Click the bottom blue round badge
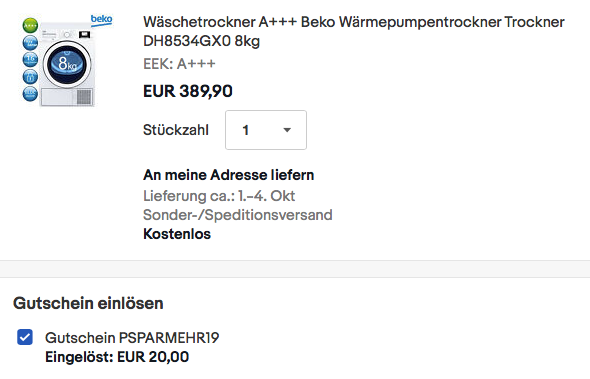Screen dimensions: 590x379 (x=30, y=94)
